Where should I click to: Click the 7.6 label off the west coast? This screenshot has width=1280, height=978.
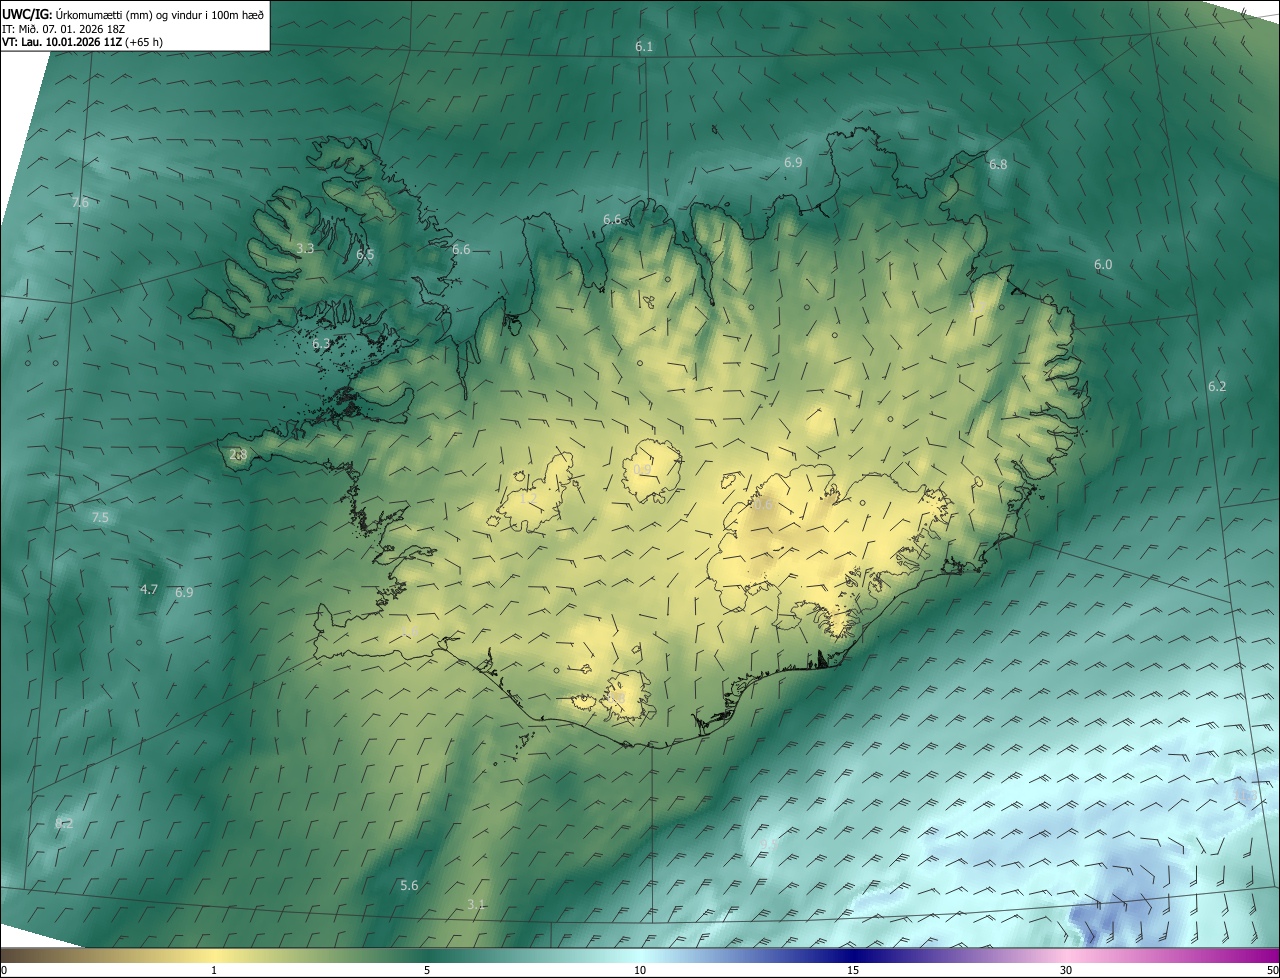(81, 202)
